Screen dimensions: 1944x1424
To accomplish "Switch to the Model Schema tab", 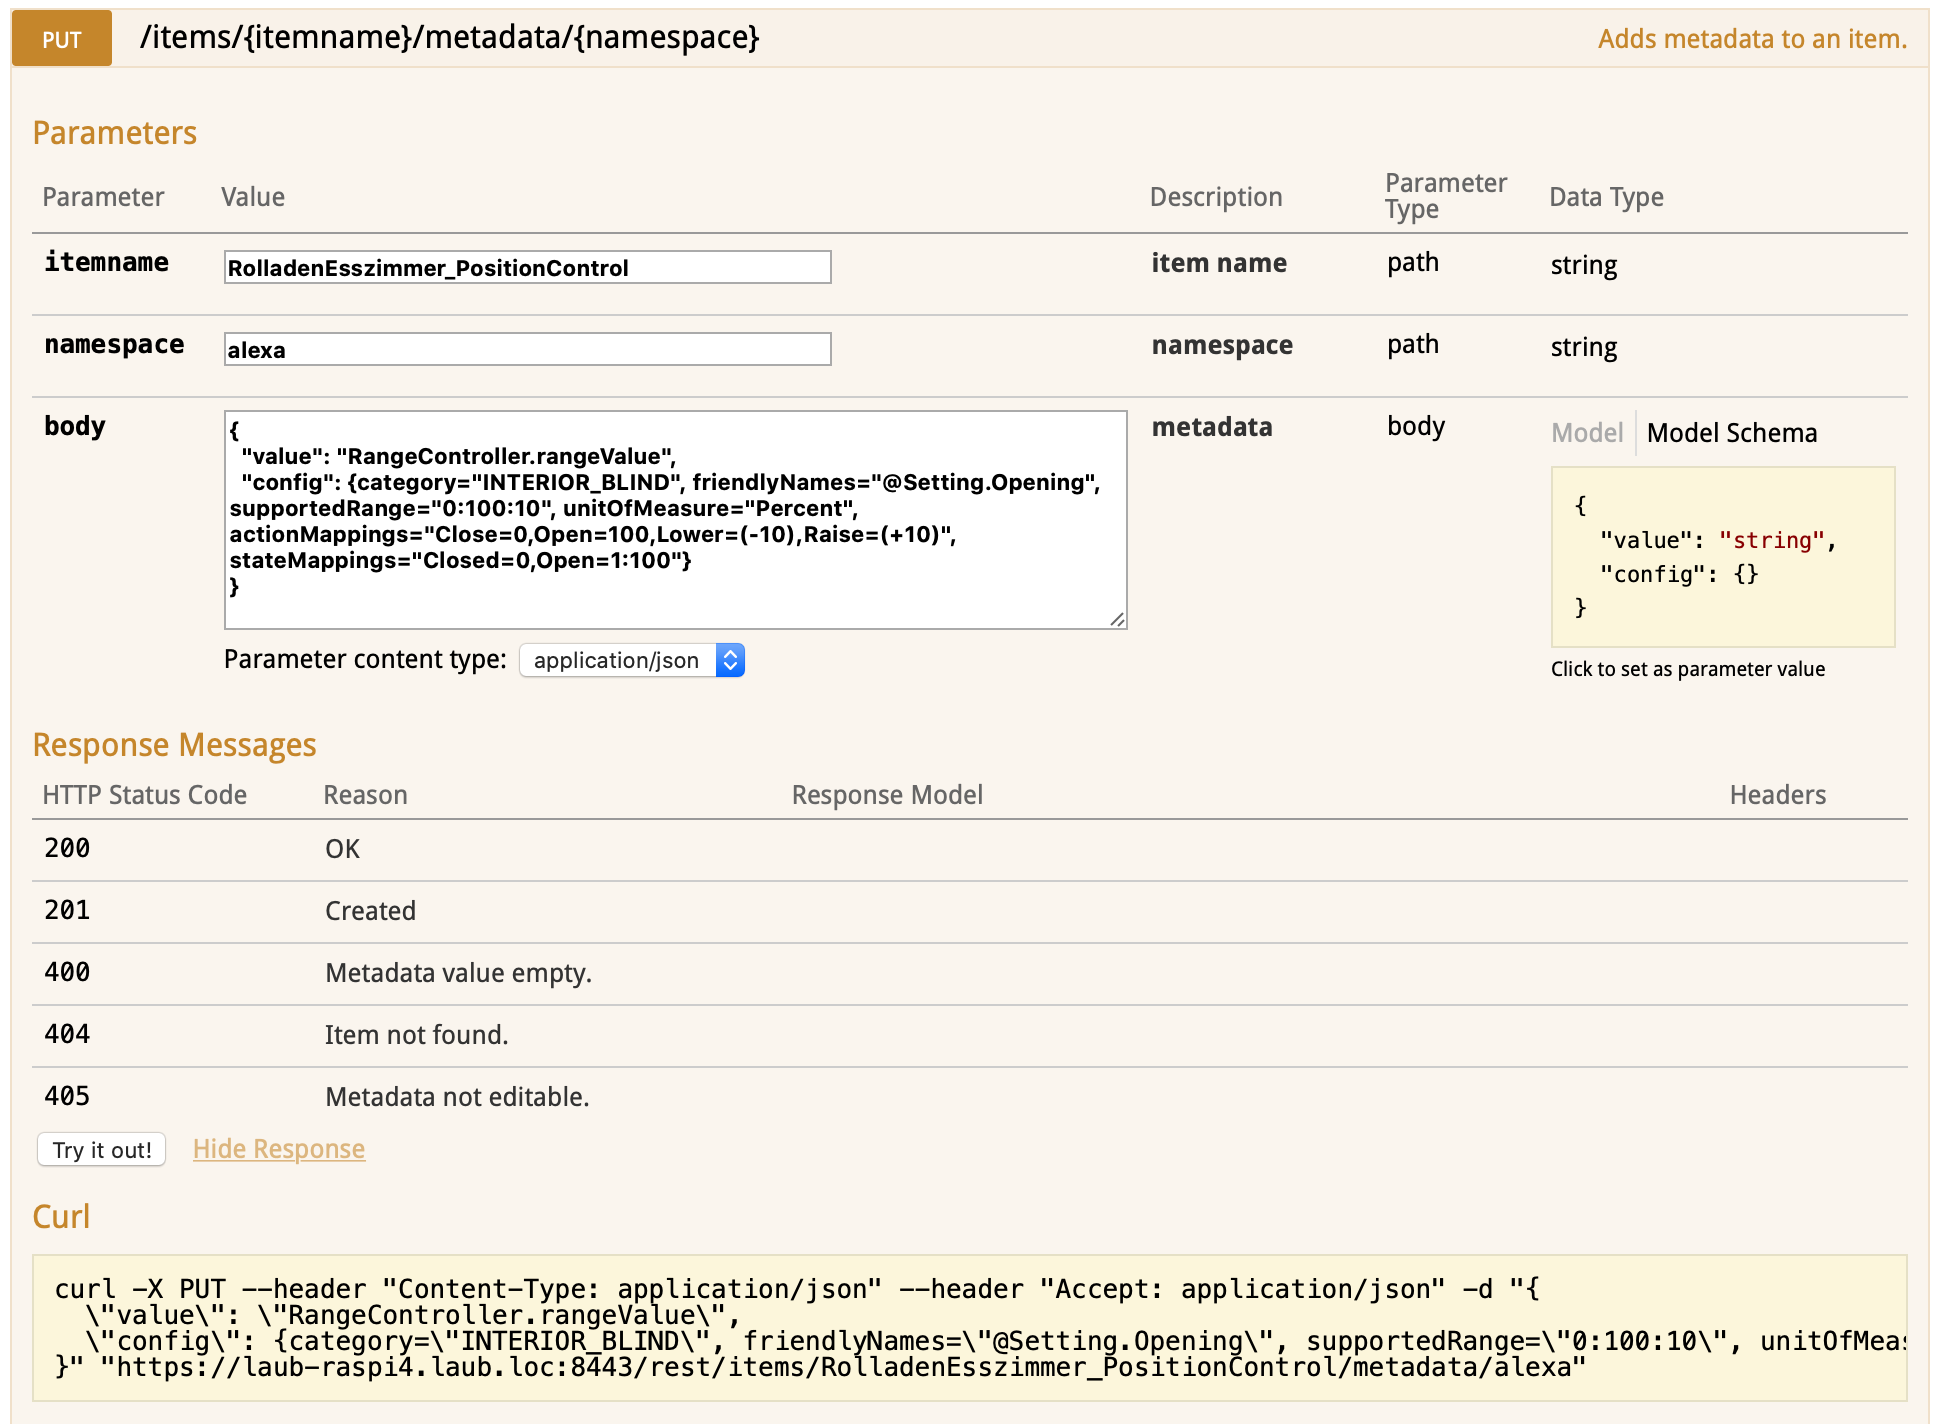I will pos(1731,433).
